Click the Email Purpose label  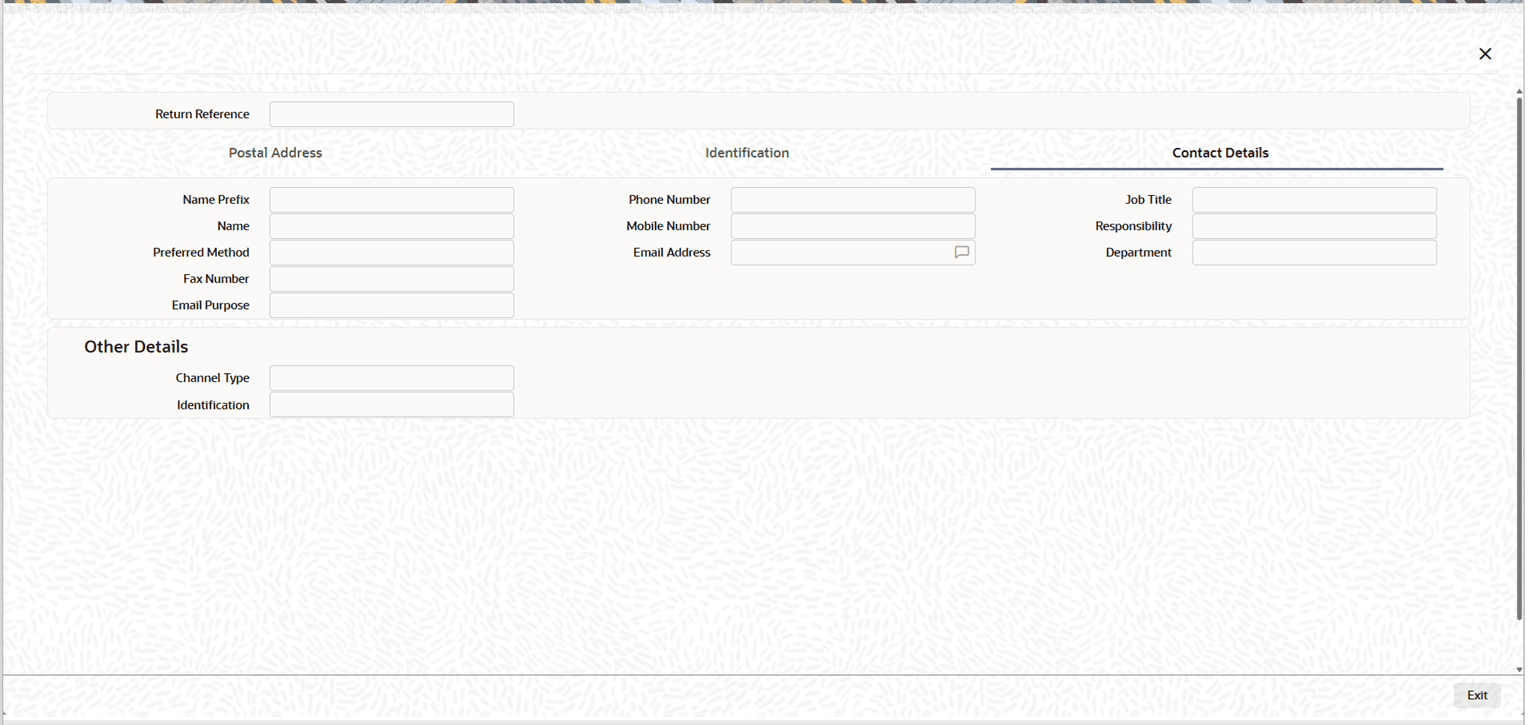pos(210,305)
